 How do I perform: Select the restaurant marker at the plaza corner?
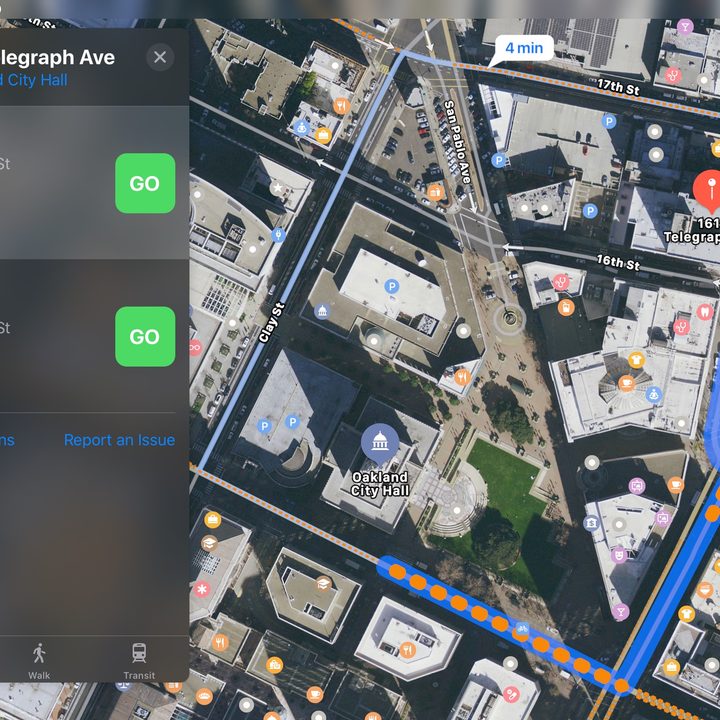462,377
